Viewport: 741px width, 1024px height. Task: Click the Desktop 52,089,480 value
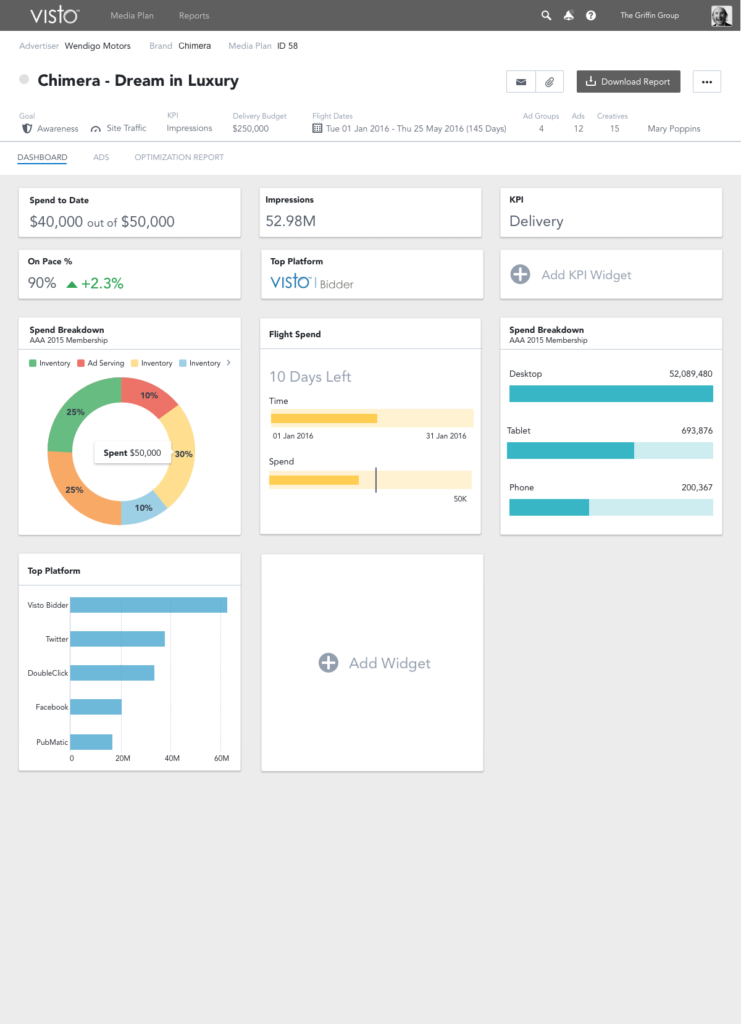tap(691, 374)
